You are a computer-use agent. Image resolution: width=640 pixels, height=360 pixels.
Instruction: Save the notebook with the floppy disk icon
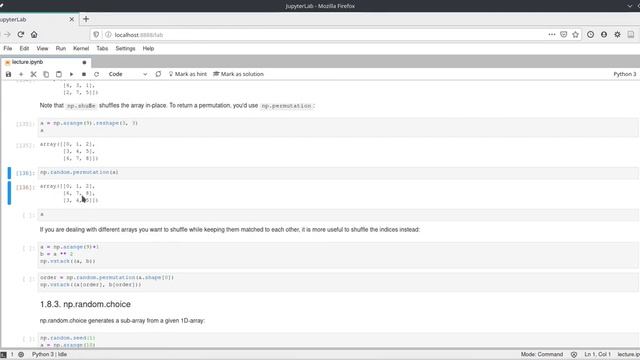click(x=8, y=74)
